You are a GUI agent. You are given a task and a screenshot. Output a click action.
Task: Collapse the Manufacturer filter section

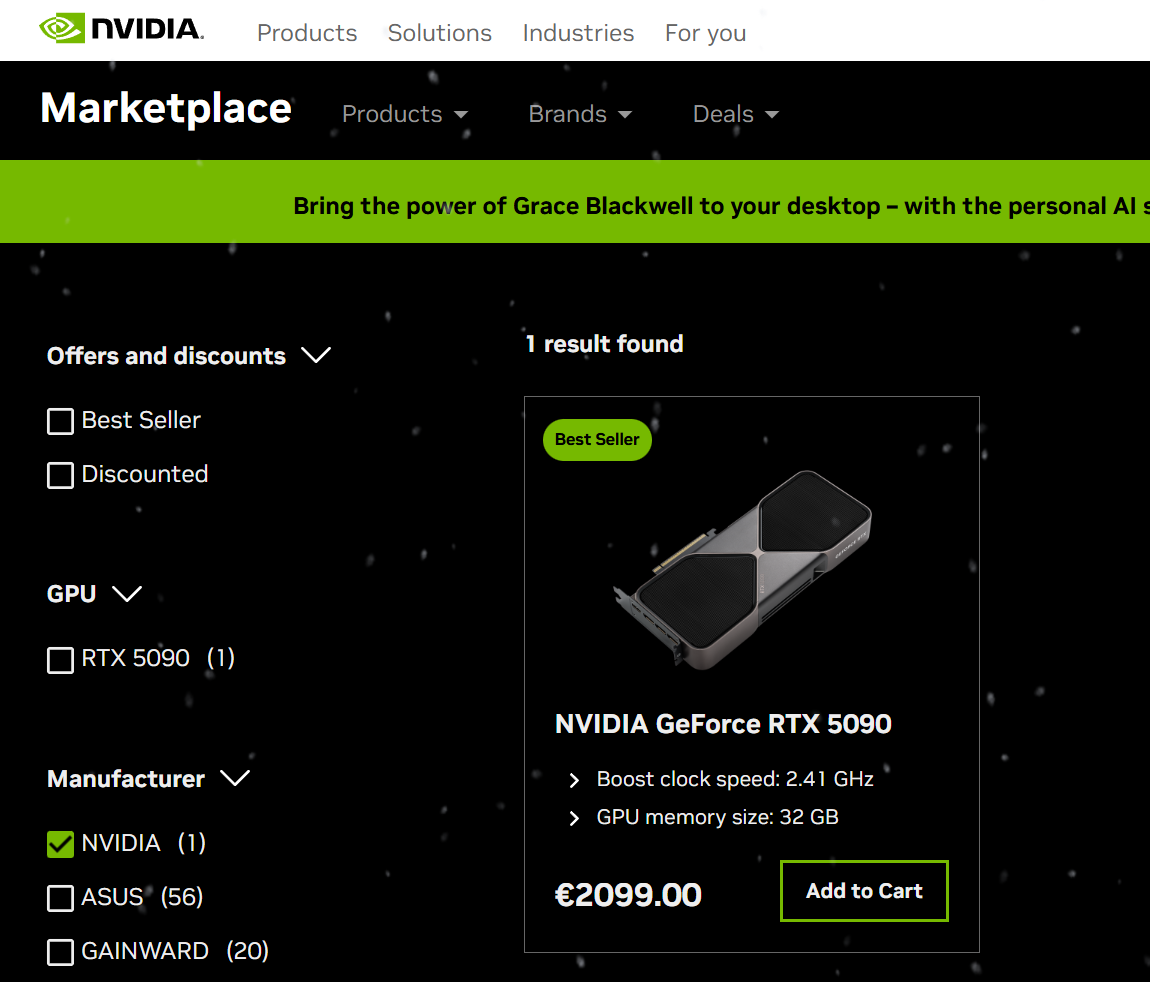point(234,778)
